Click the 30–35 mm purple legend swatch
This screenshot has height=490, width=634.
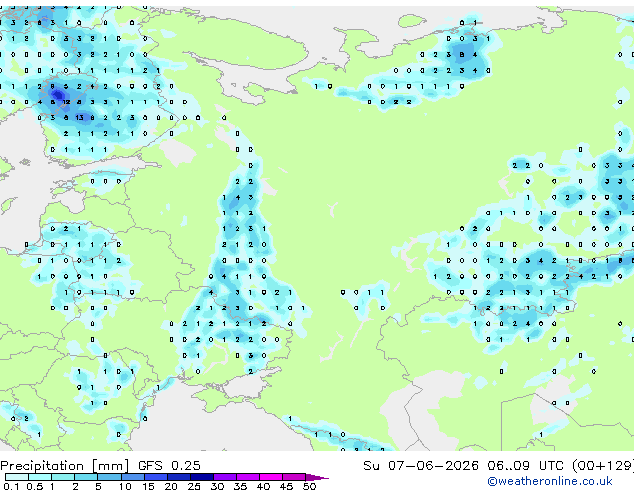(x=225, y=477)
